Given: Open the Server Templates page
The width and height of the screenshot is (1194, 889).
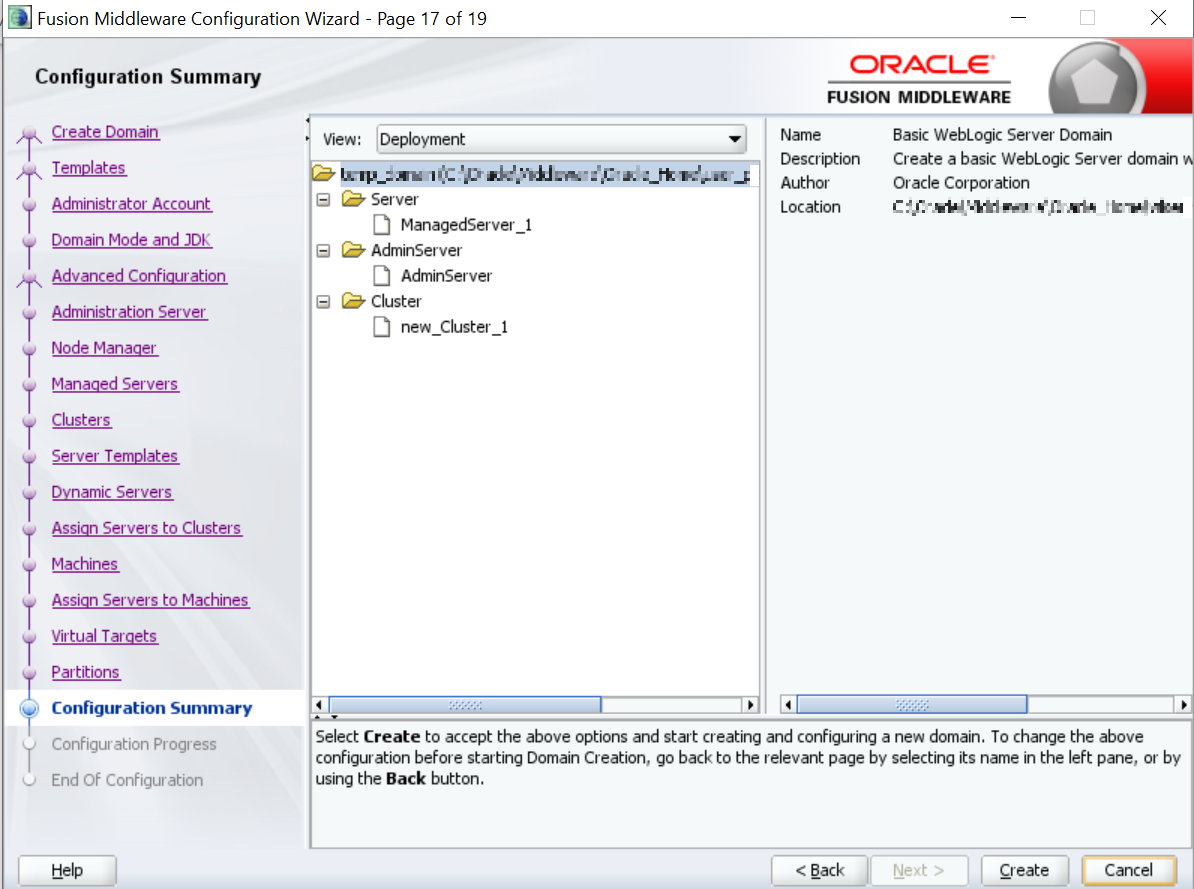Looking at the screenshot, I should tap(114, 456).
